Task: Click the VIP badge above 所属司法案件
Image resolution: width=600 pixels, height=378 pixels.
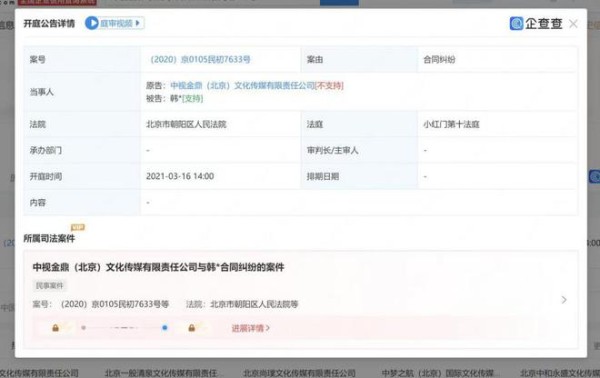Action: point(78,227)
